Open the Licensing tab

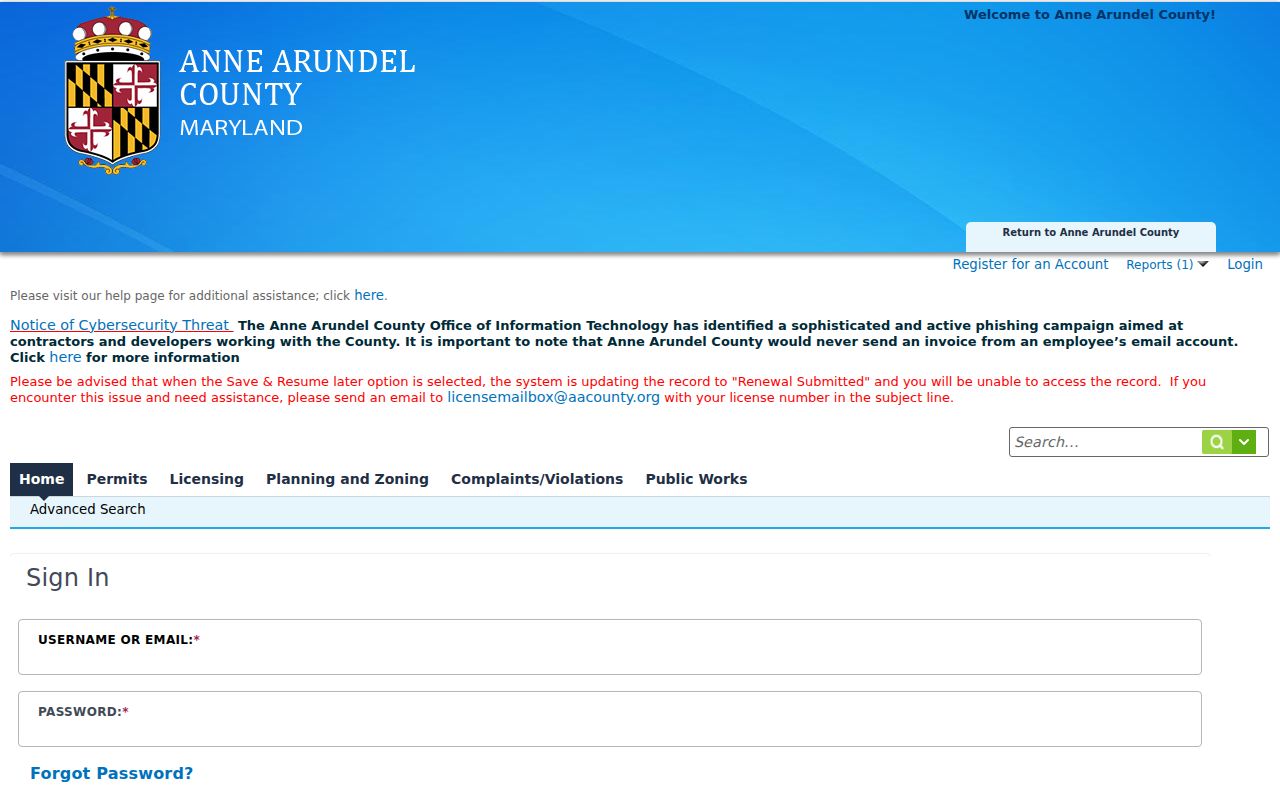pyautogui.click(x=207, y=479)
